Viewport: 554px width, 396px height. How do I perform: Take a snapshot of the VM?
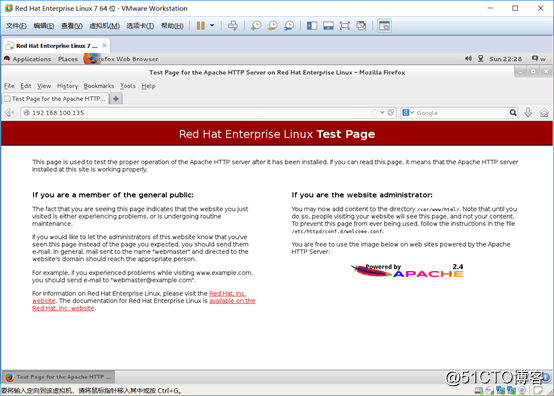click(256, 25)
